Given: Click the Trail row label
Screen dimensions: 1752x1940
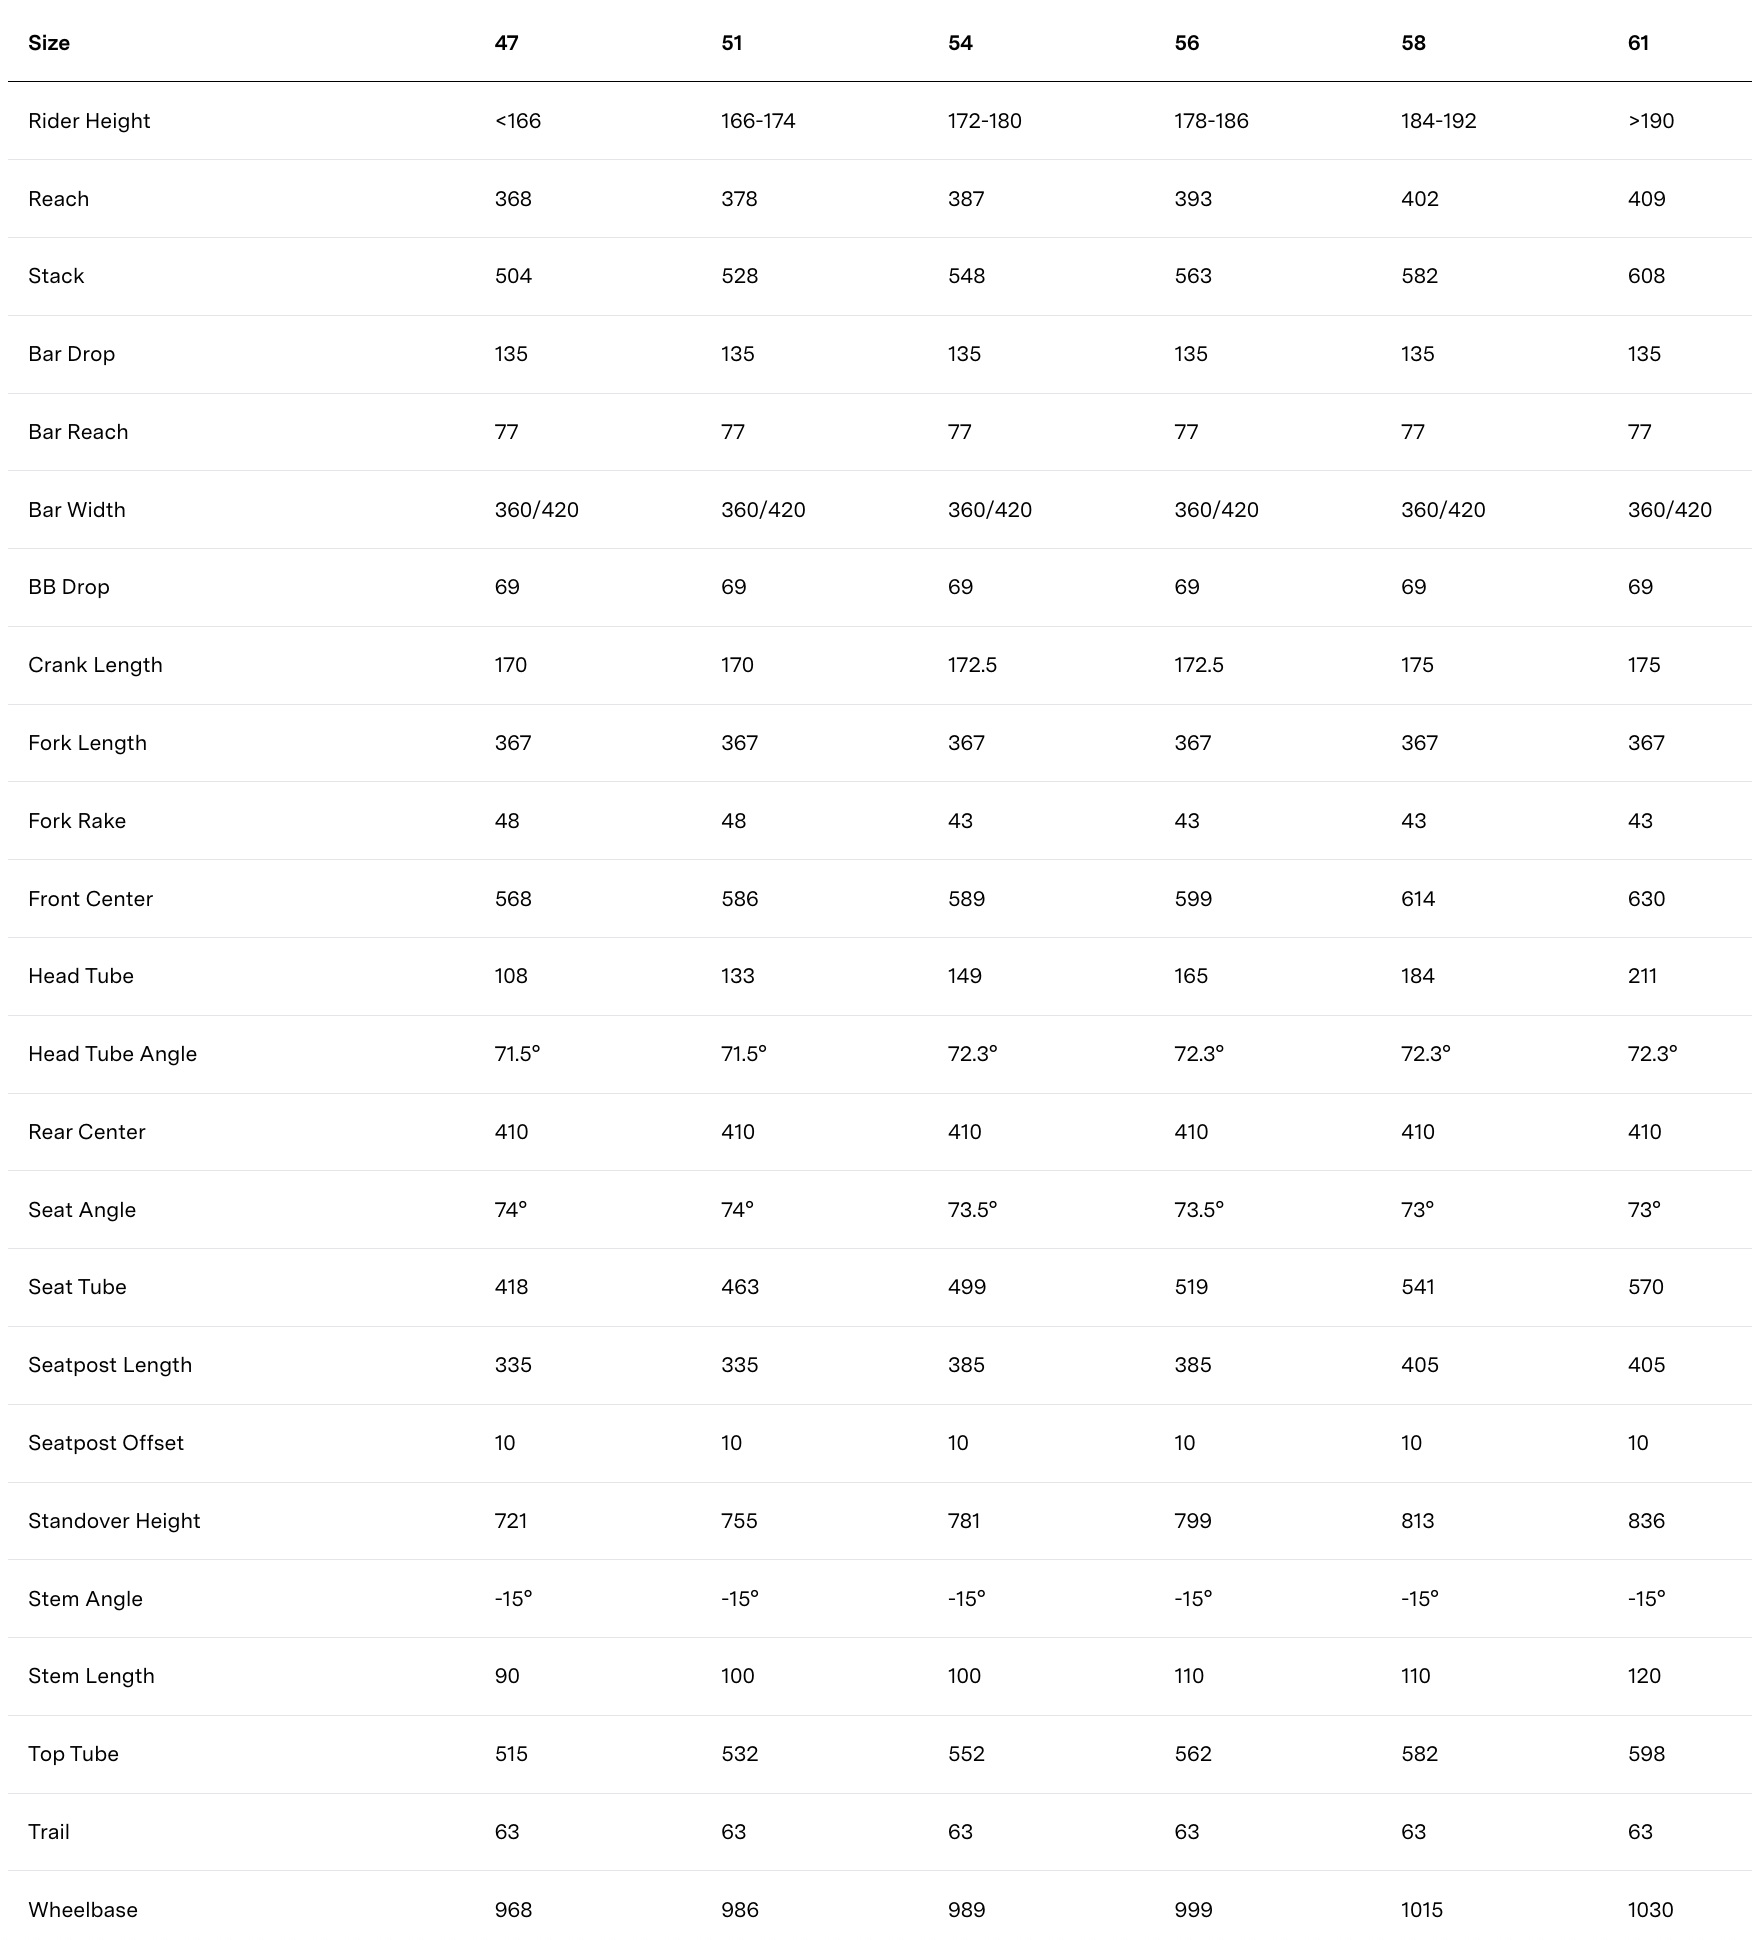Looking at the screenshot, I should click(49, 1832).
